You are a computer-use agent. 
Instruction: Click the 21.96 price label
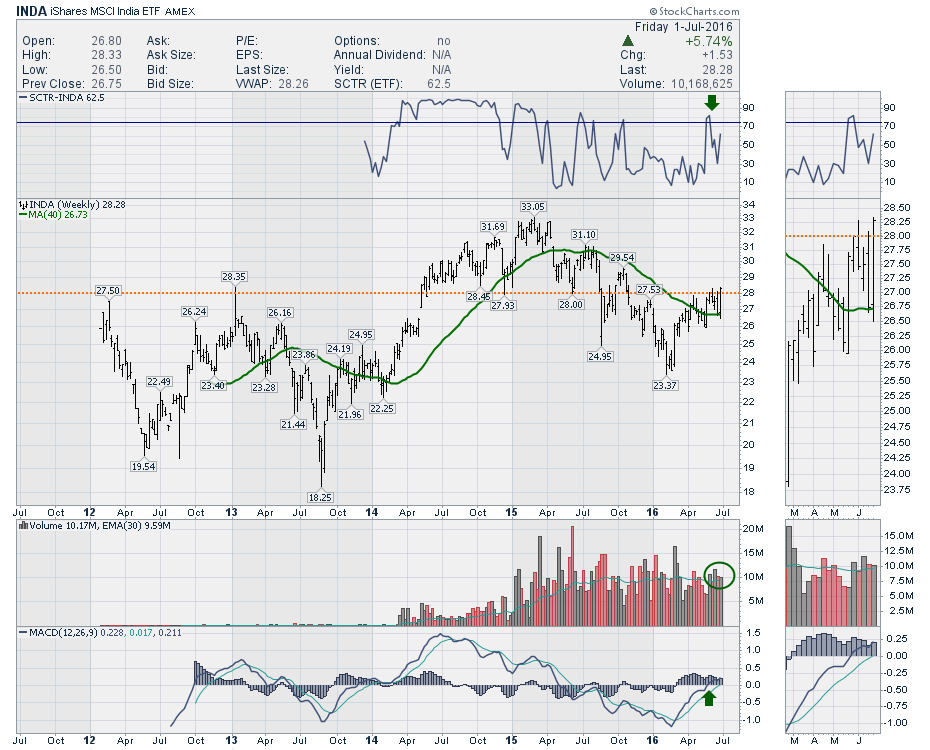pyautogui.click(x=350, y=414)
